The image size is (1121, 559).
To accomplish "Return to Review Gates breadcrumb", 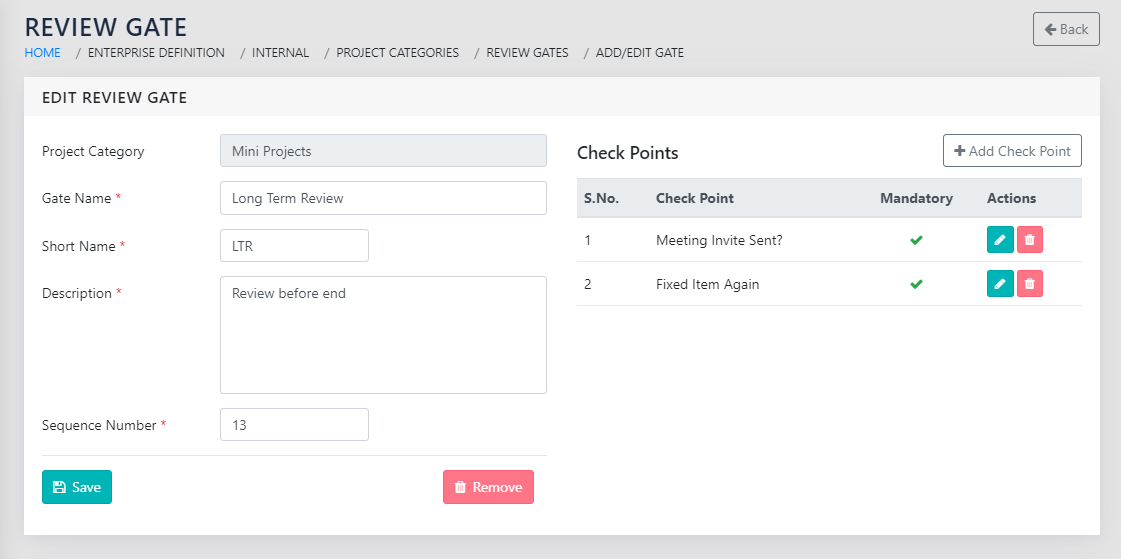I will (527, 53).
